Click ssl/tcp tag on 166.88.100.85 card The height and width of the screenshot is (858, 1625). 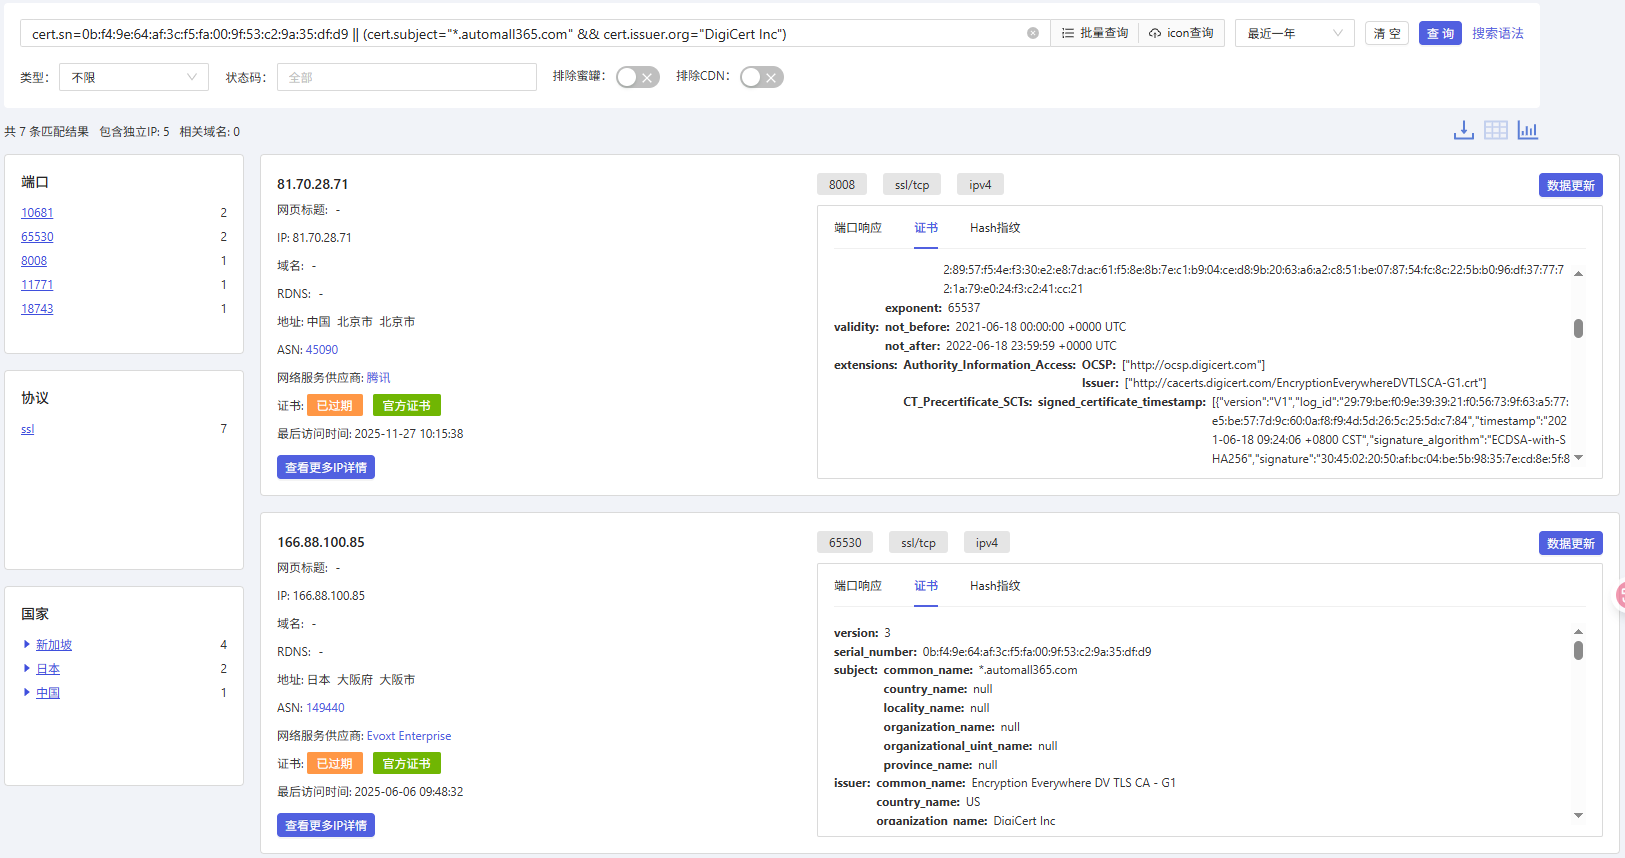tap(918, 542)
